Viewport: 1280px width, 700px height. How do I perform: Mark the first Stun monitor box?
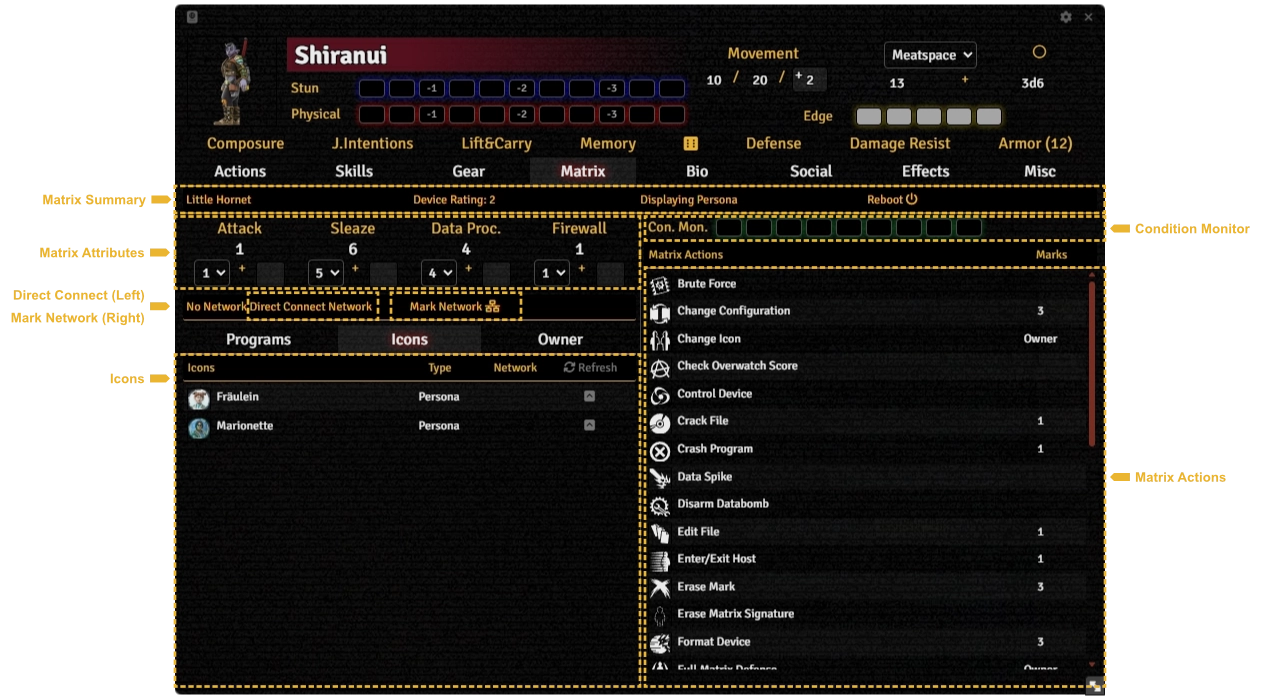pos(372,88)
